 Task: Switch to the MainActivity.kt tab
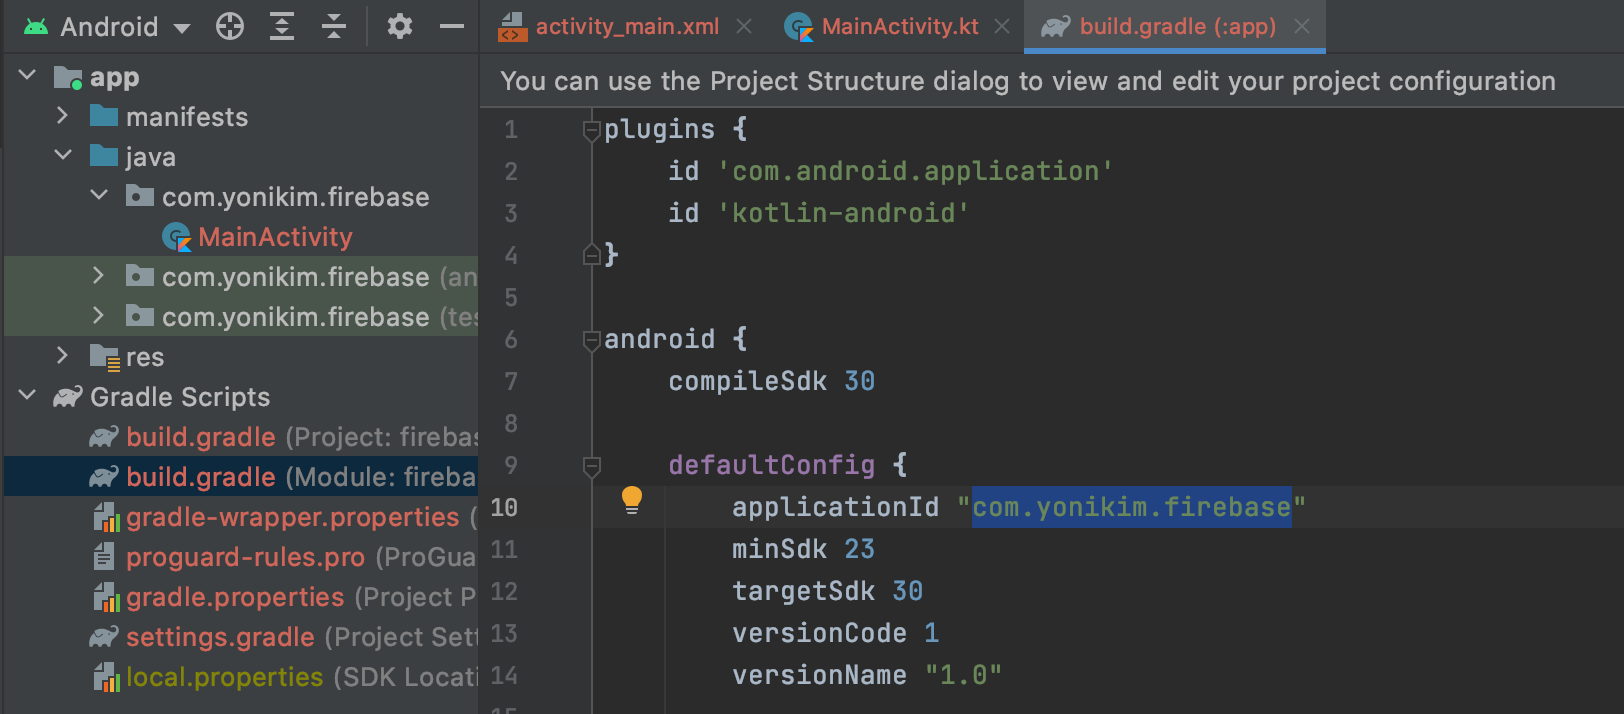click(x=900, y=27)
